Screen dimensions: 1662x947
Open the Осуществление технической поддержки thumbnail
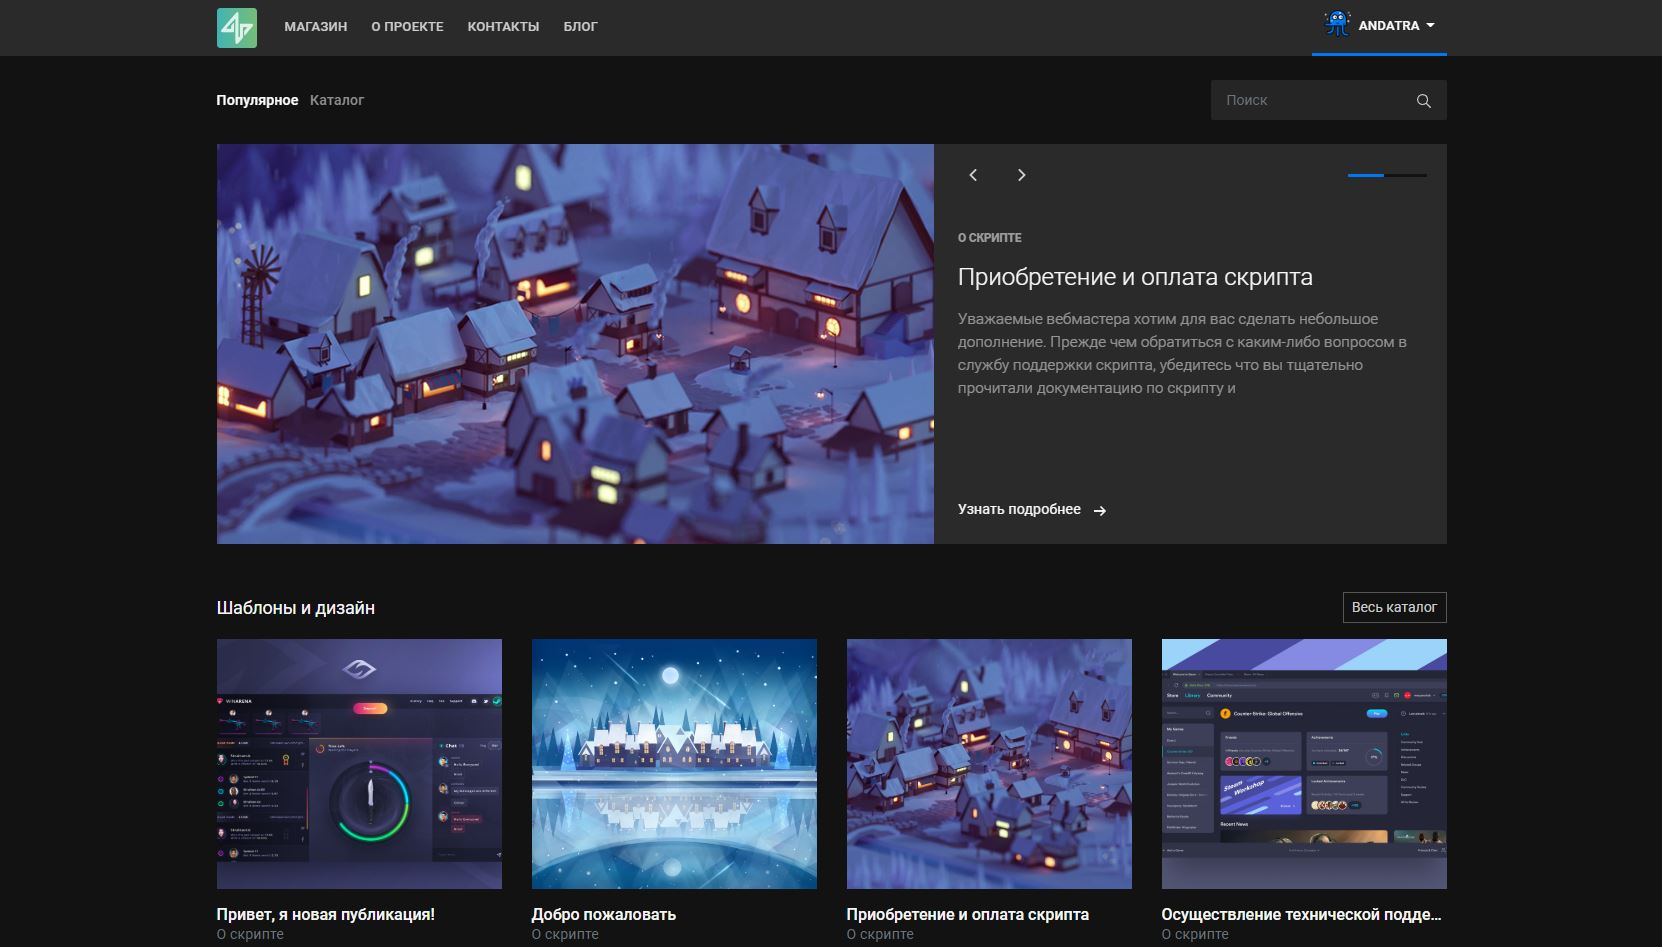point(1304,764)
